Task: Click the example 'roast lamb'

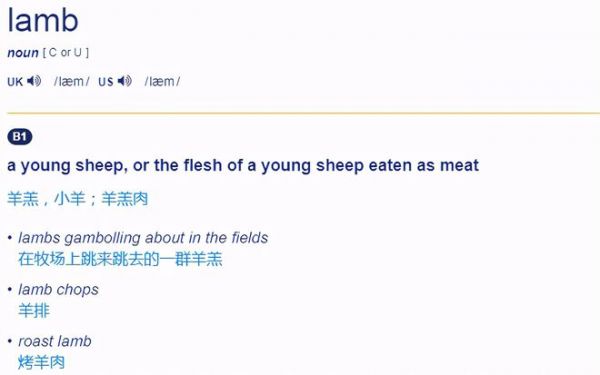Action: click(x=55, y=341)
